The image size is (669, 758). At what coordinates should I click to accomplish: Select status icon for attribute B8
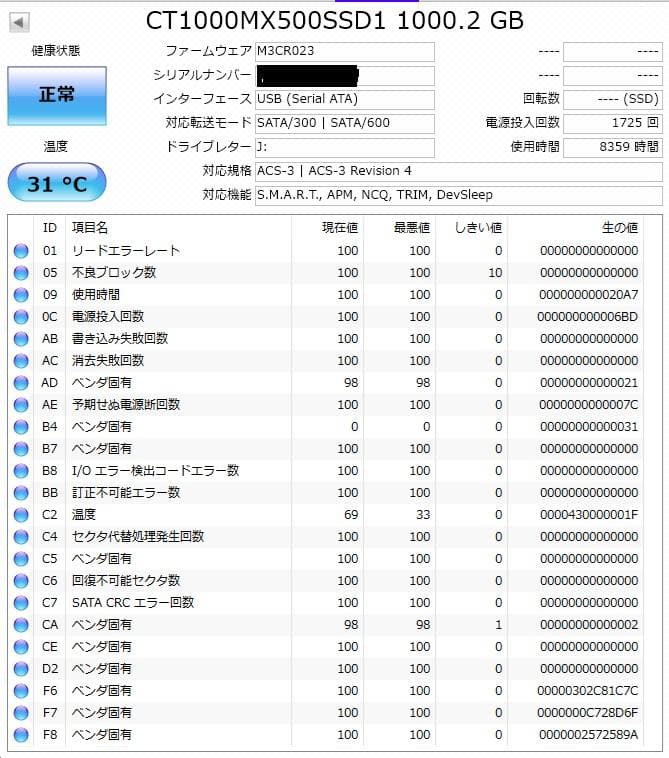21,471
